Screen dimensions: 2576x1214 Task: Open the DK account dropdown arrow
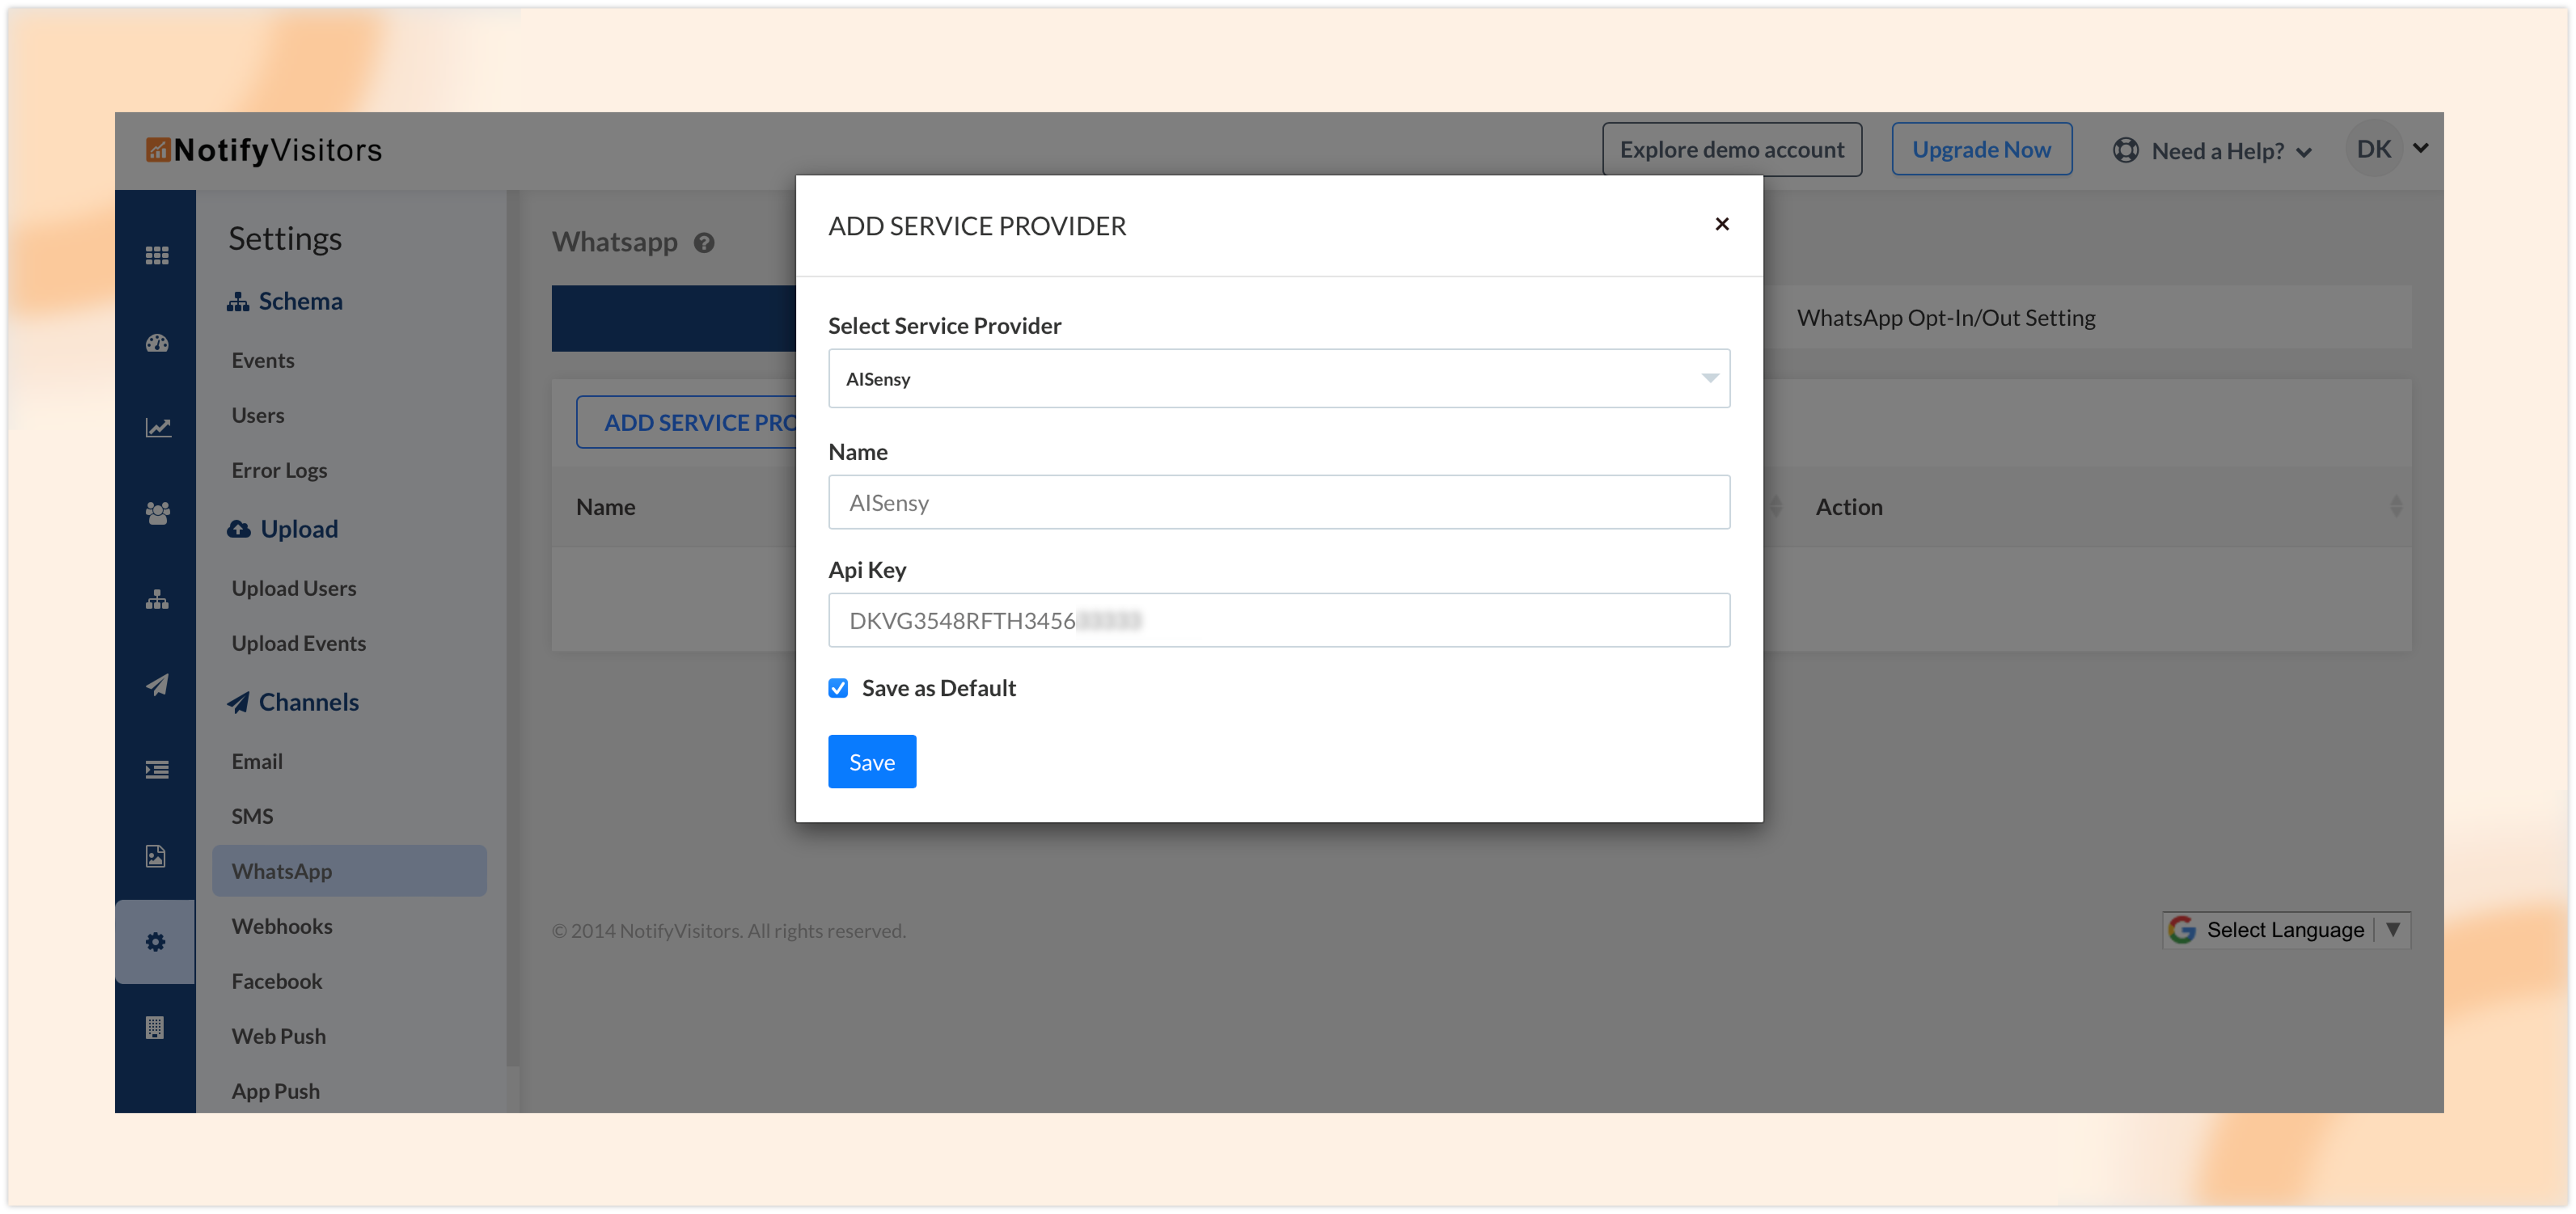(2421, 148)
